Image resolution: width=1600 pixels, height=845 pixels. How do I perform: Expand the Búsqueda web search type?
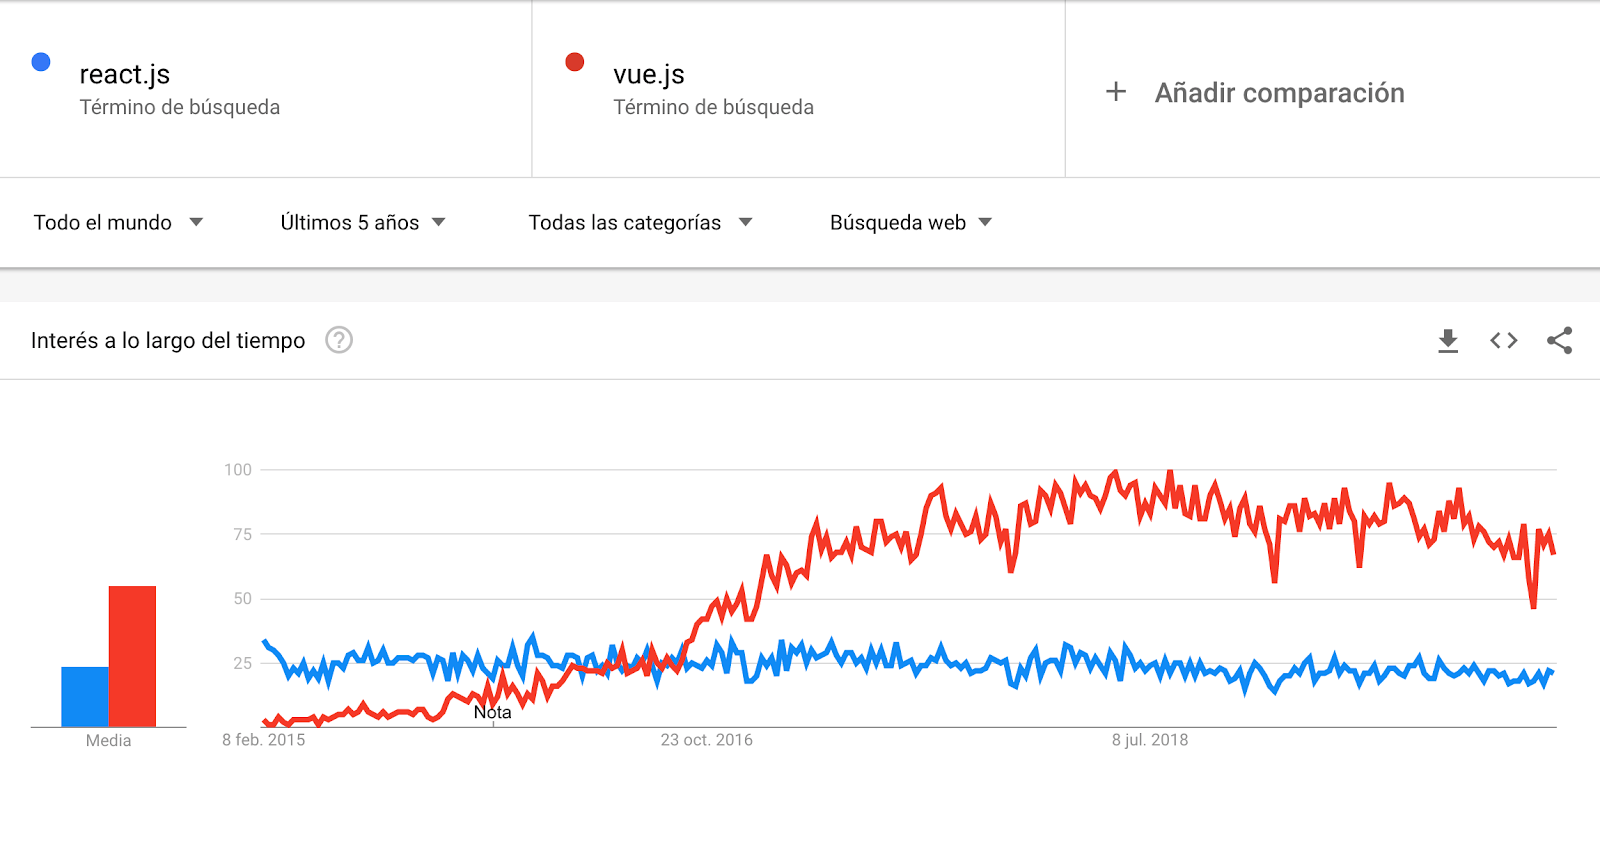910,222
